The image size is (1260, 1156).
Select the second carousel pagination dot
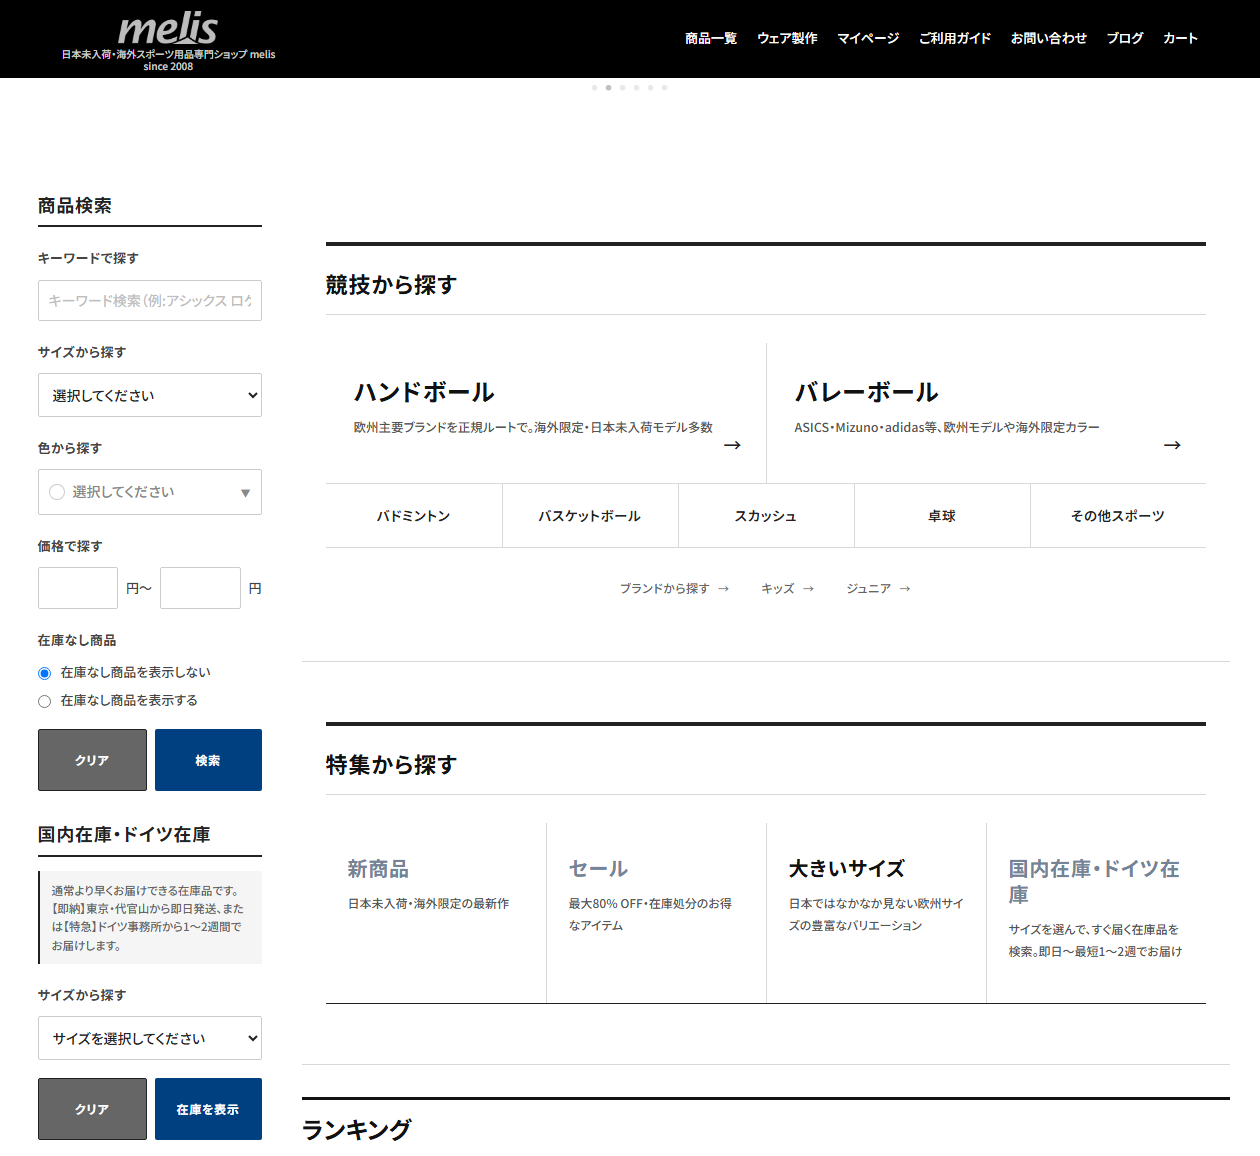click(608, 88)
